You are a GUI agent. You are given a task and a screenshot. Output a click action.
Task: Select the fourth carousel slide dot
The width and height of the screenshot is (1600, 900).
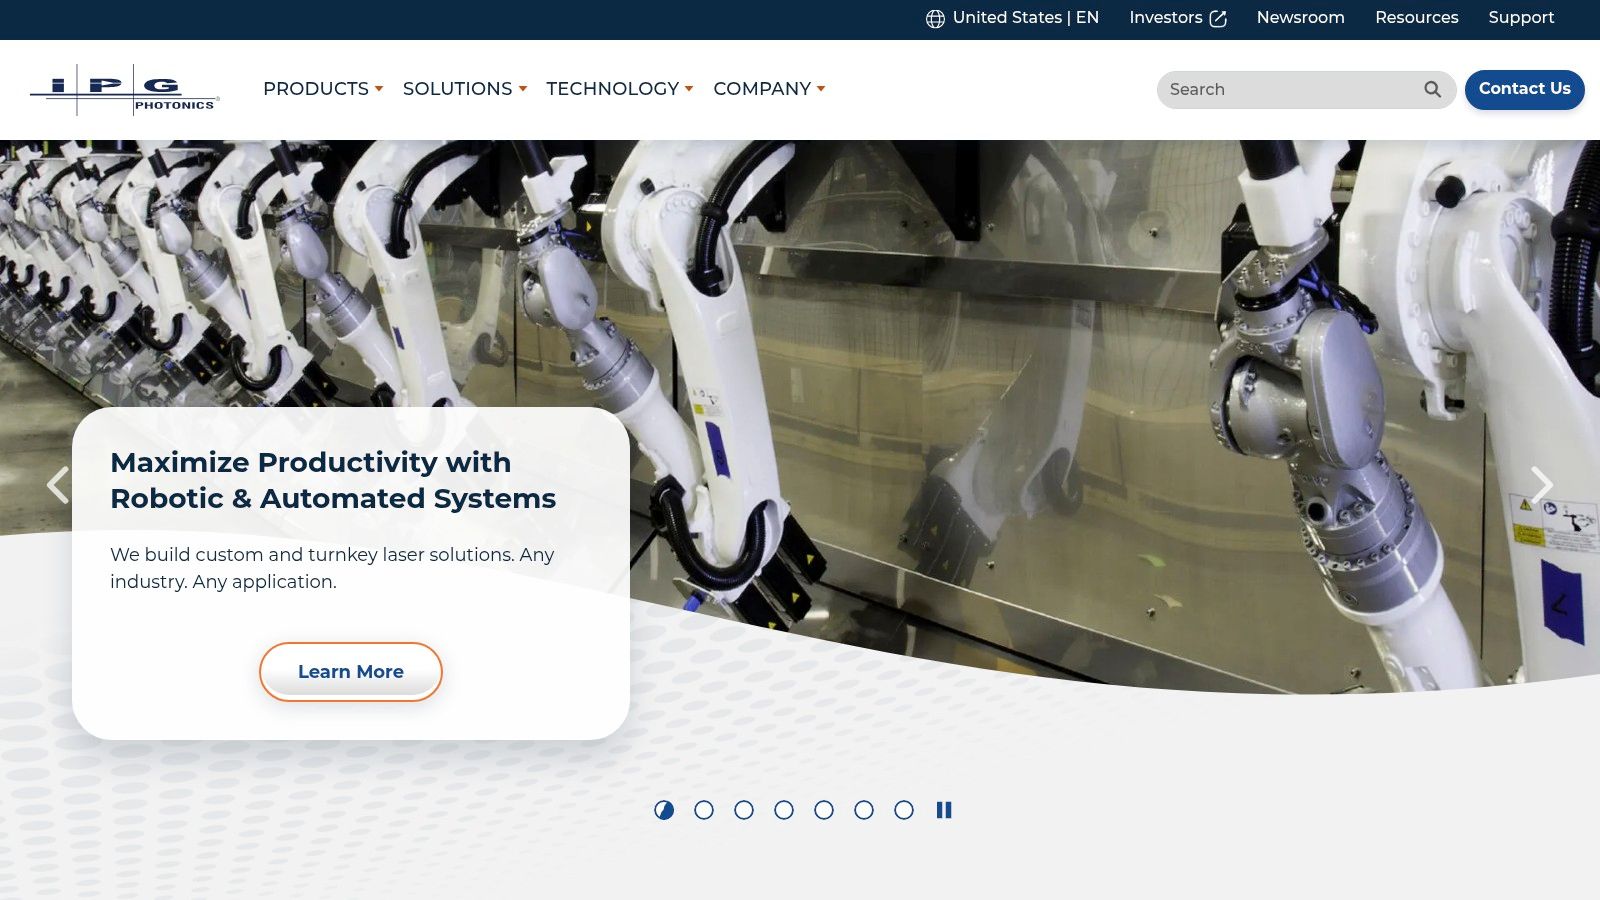(x=784, y=810)
